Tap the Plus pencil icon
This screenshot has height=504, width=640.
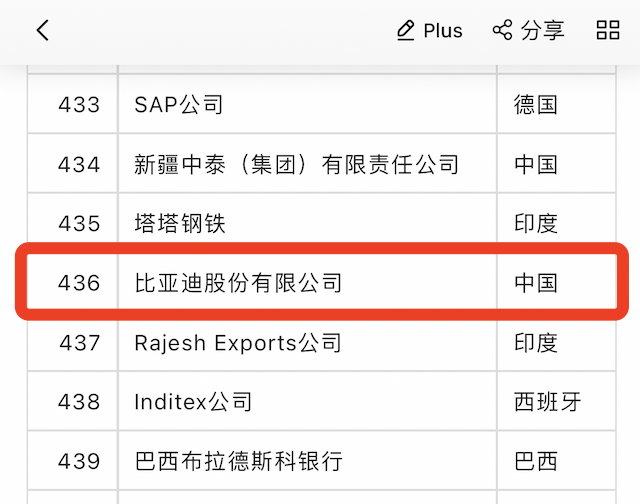pyautogui.click(x=405, y=31)
